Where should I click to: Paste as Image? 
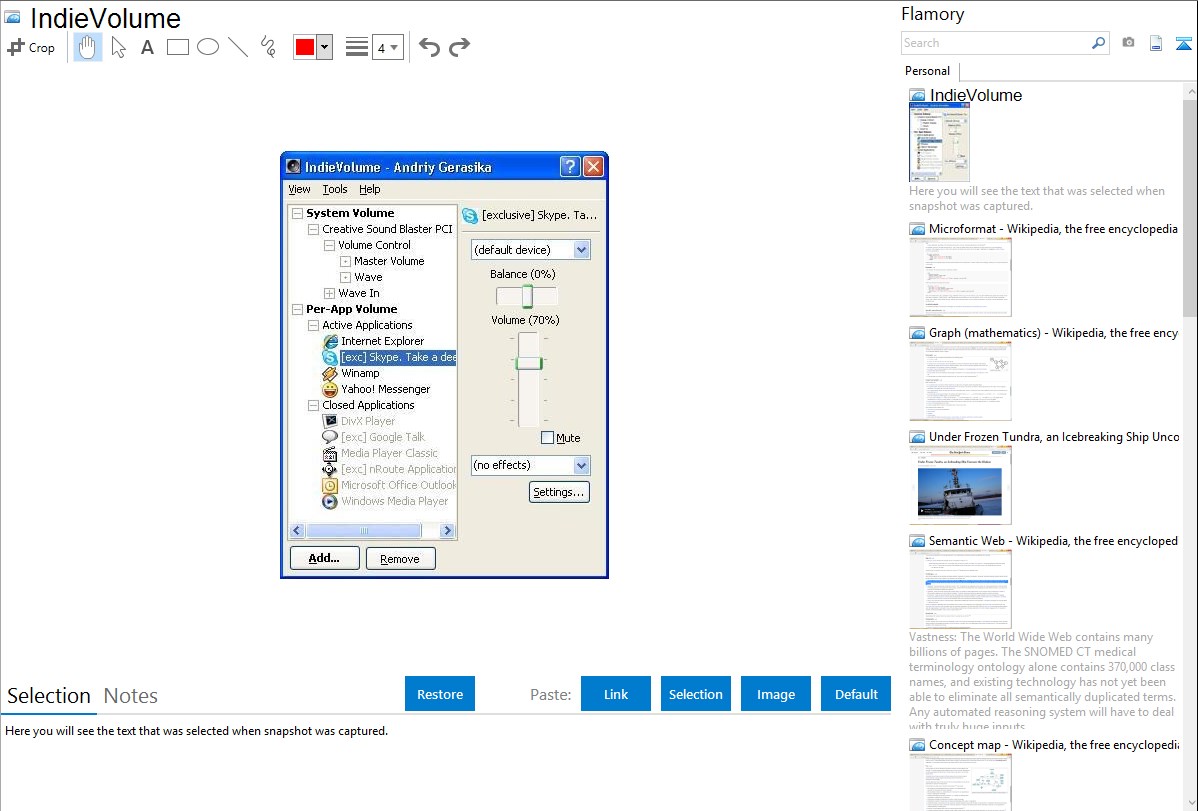[776, 694]
